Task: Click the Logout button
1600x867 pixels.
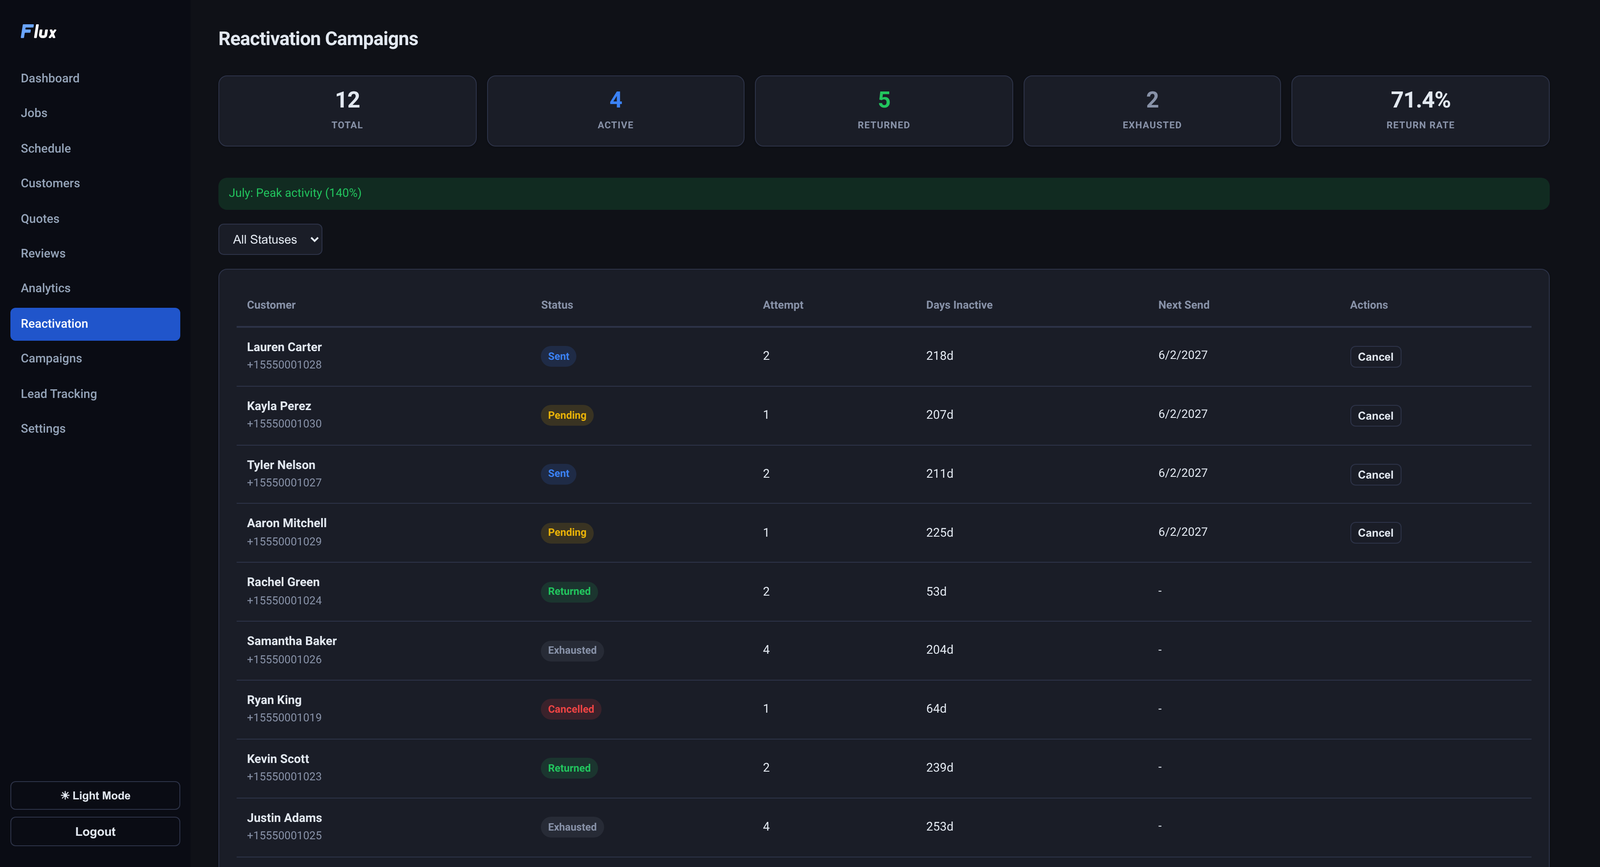Action: point(95,832)
